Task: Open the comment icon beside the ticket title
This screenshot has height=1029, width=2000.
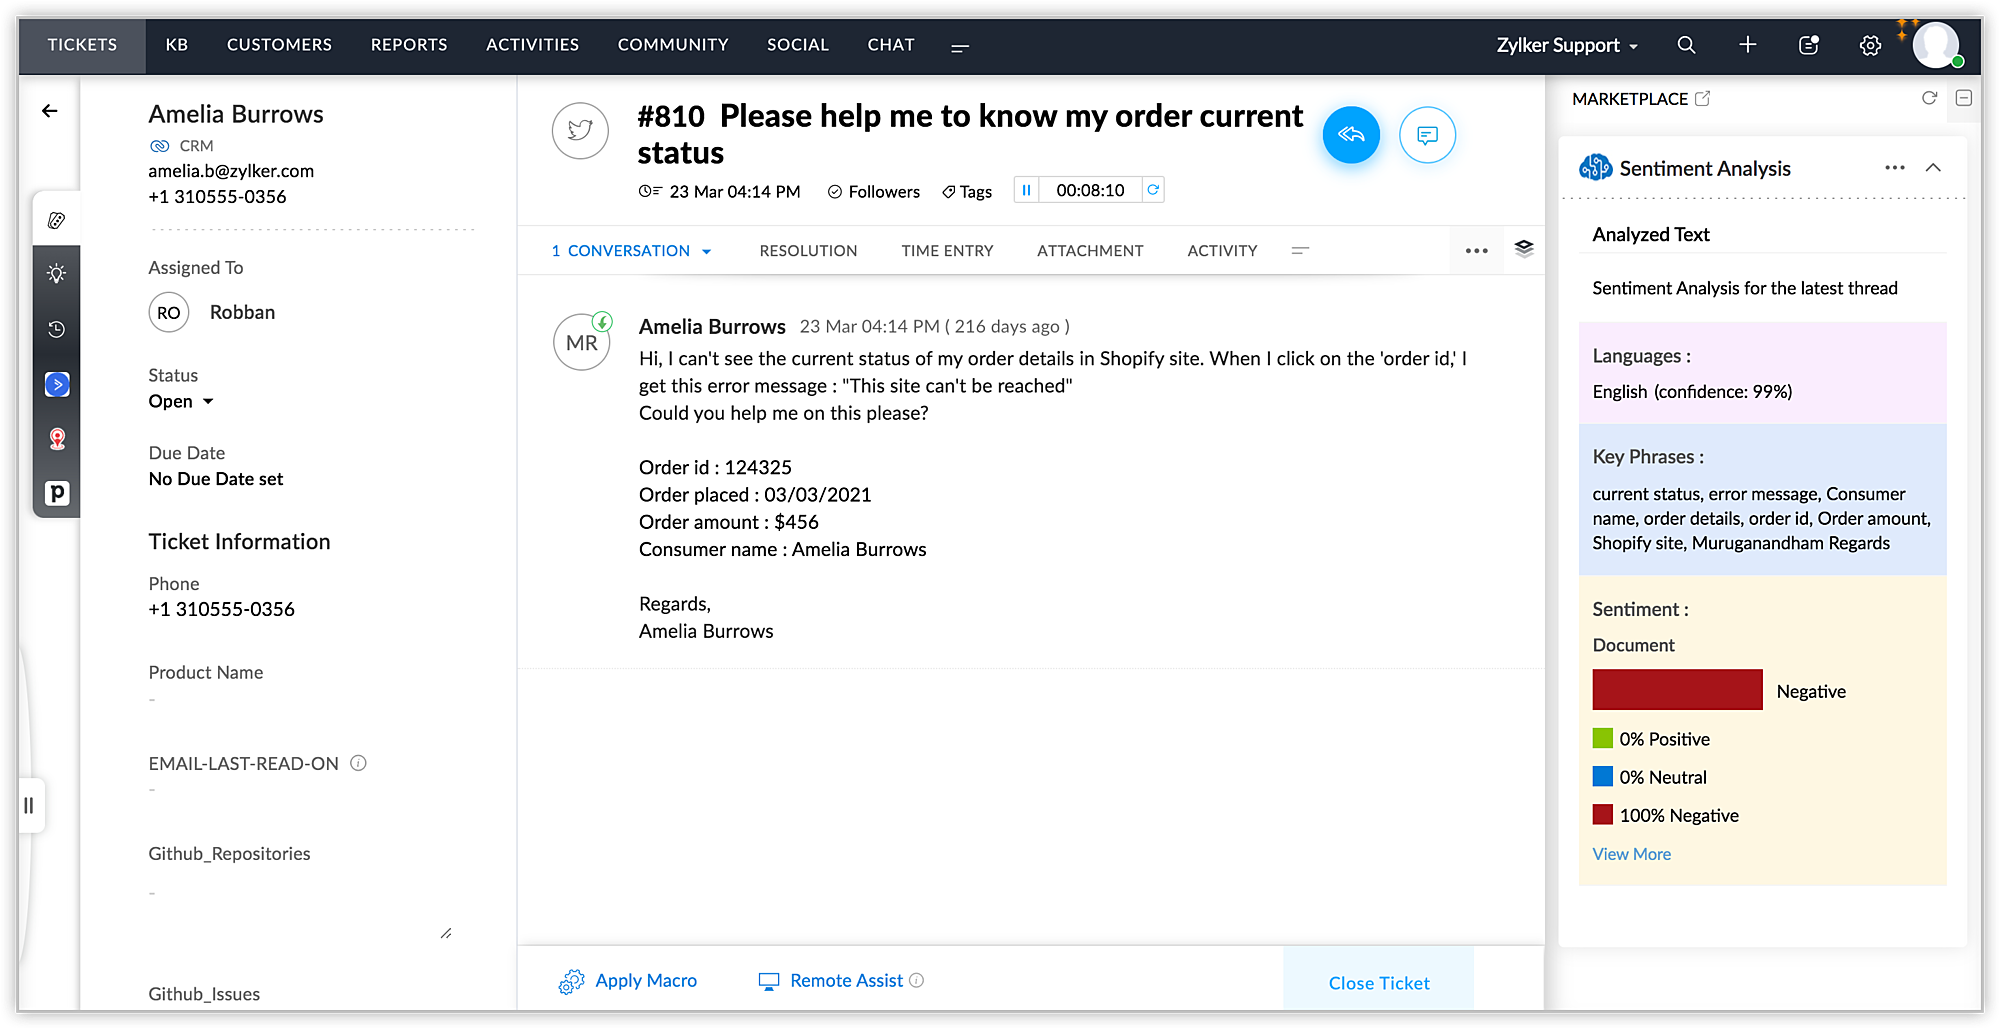Action: pyautogui.click(x=1427, y=135)
